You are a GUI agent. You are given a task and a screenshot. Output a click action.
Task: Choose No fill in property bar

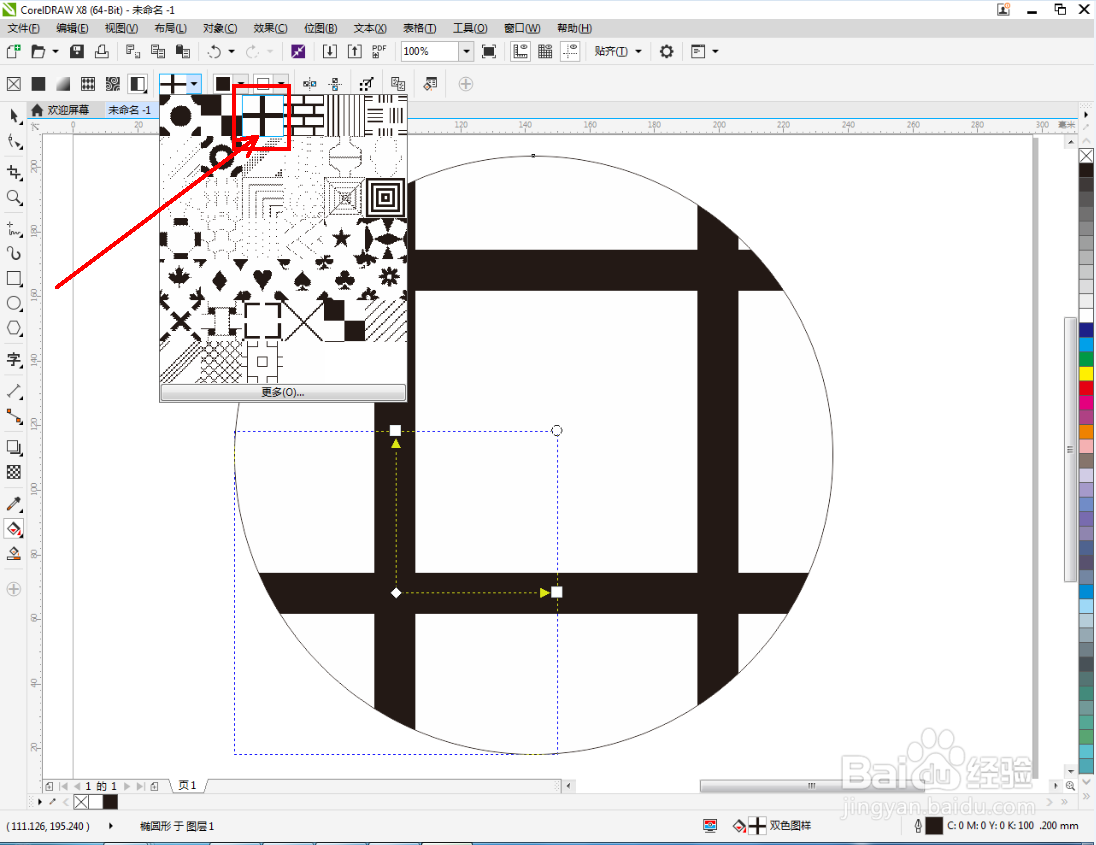click(x=13, y=84)
